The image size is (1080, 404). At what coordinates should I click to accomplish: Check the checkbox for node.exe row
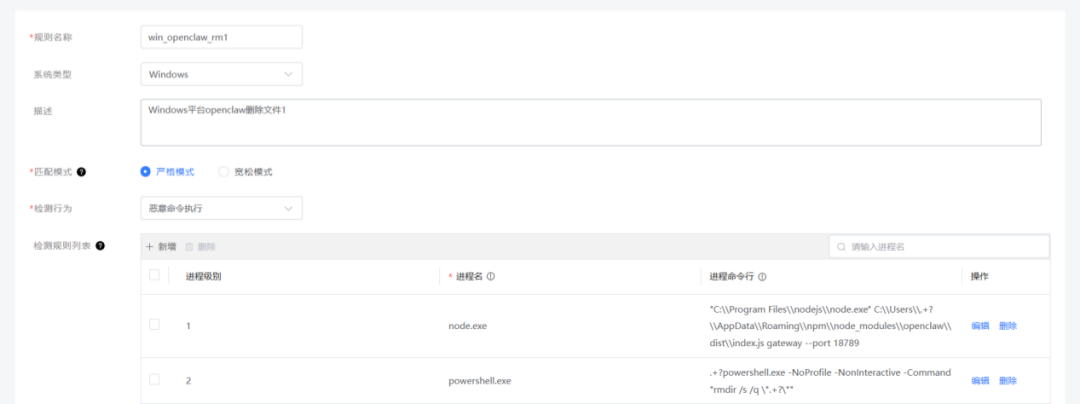pyautogui.click(x=154, y=325)
